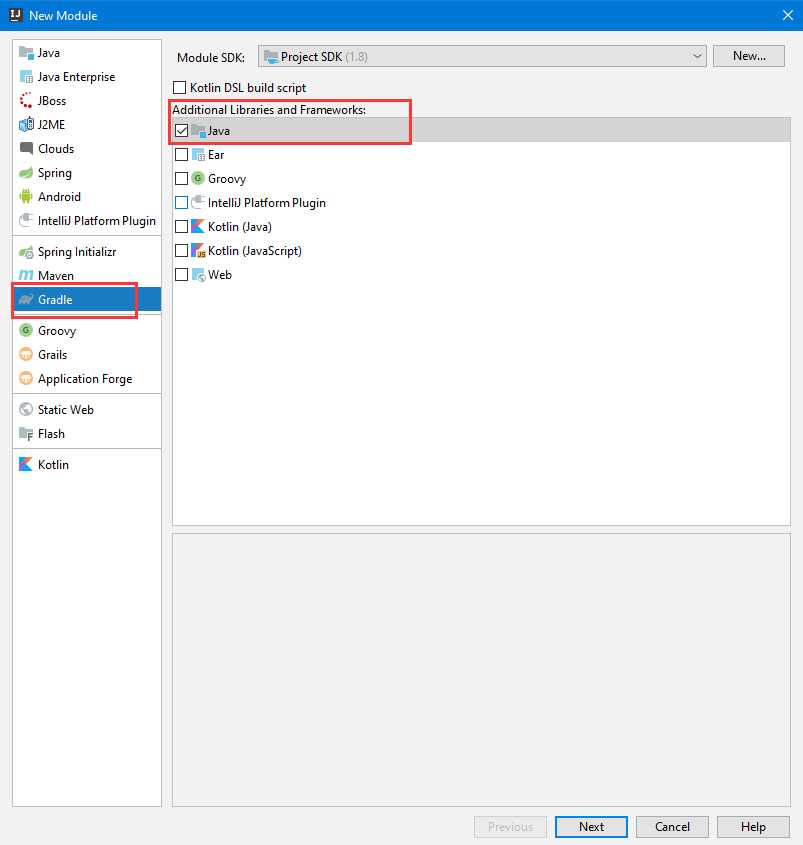This screenshot has height=845, width=803.
Task: Click the Ear framework icon
Action: [198, 155]
